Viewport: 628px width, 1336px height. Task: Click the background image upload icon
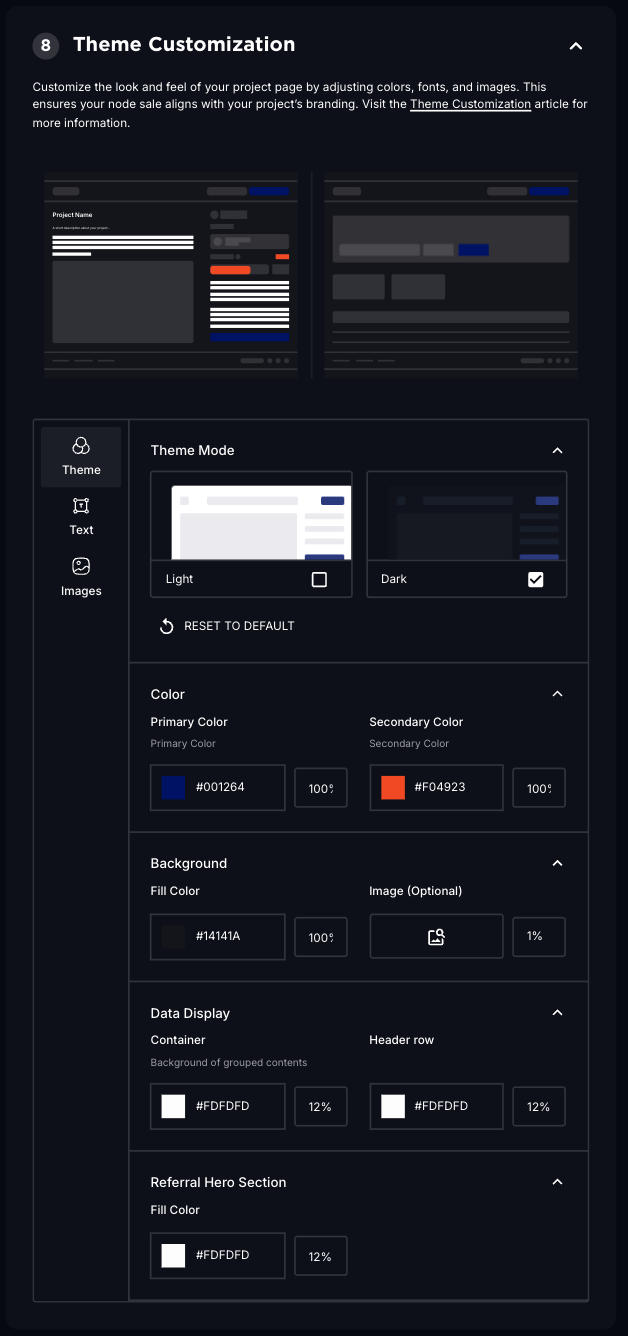click(436, 937)
